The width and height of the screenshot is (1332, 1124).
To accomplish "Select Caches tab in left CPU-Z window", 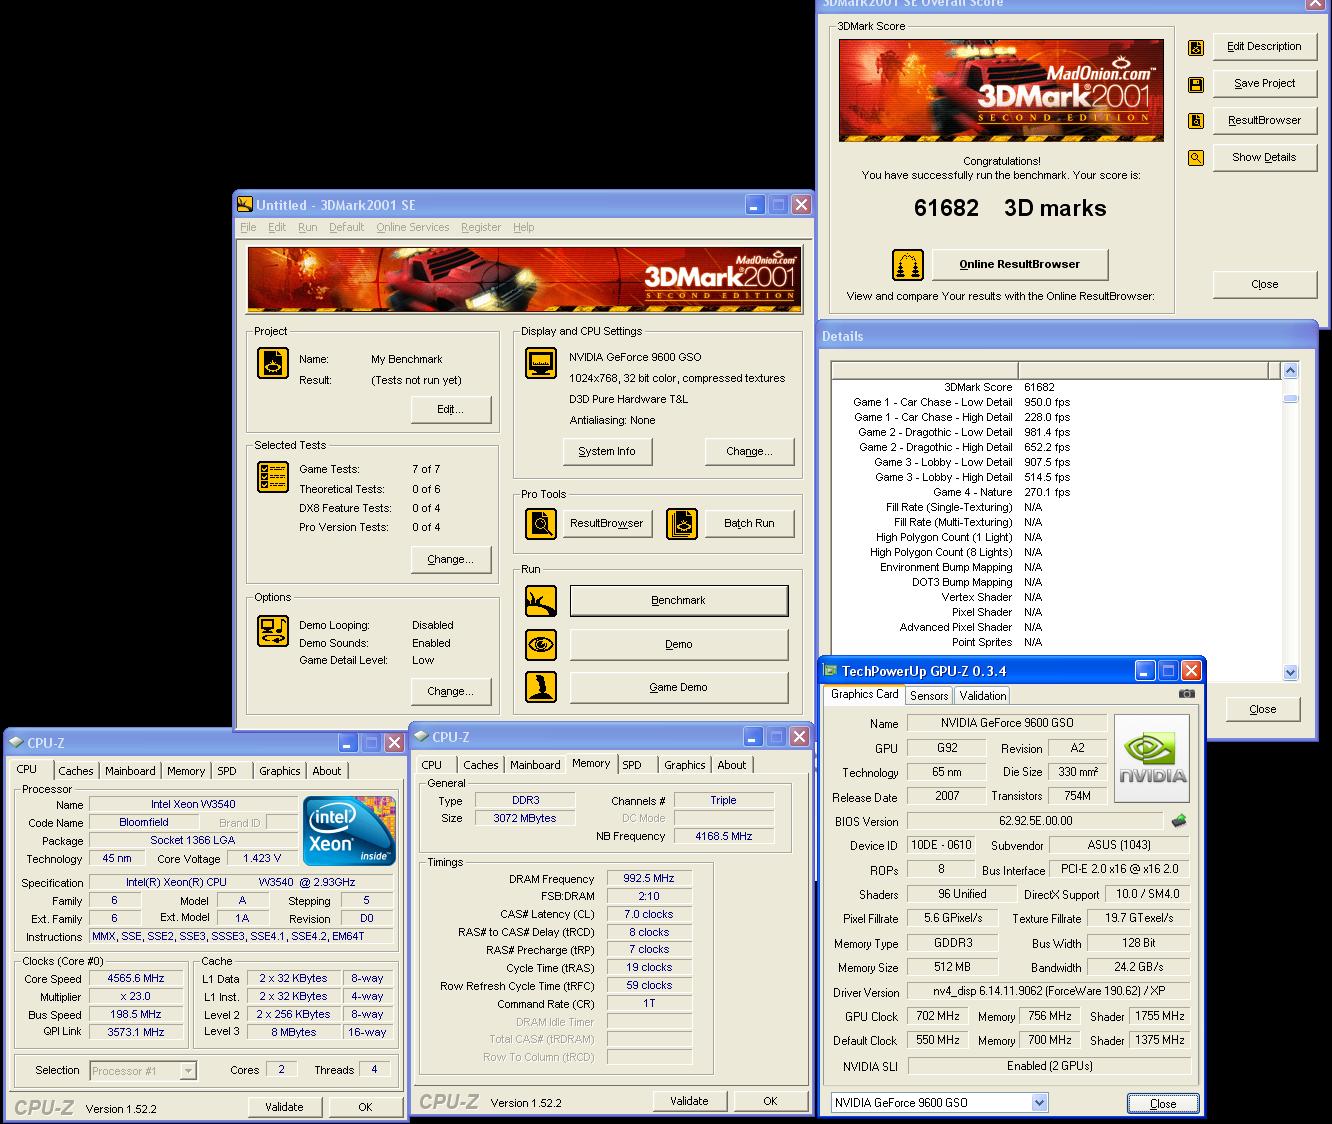I will [76, 771].
